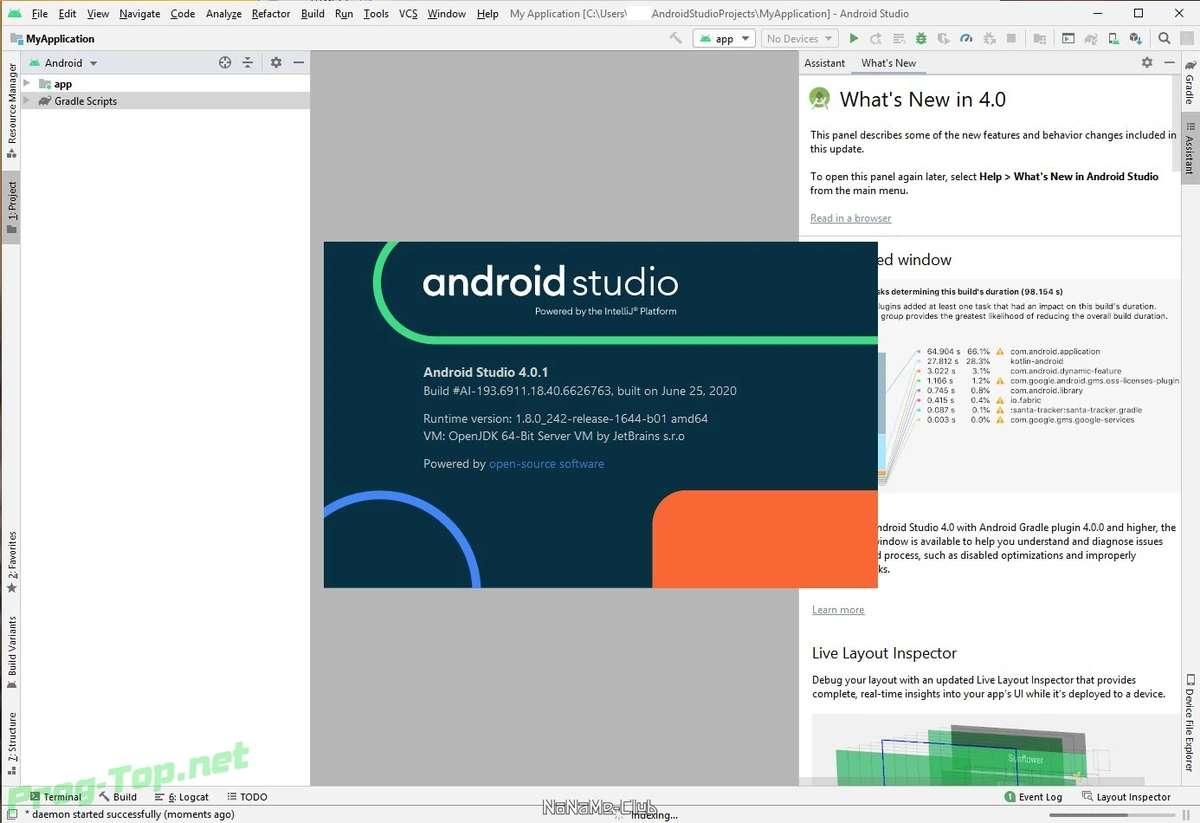Open the File menu

pos(40,14)
